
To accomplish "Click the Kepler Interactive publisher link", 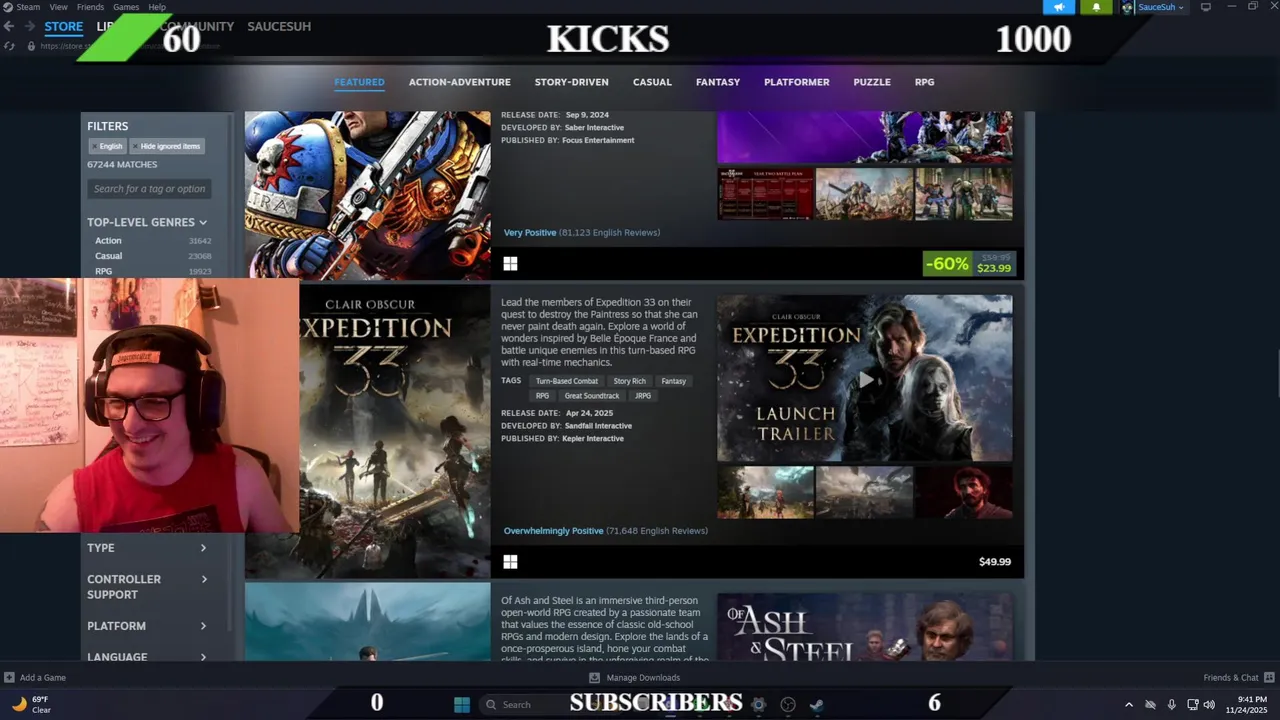I will (592, 439).
